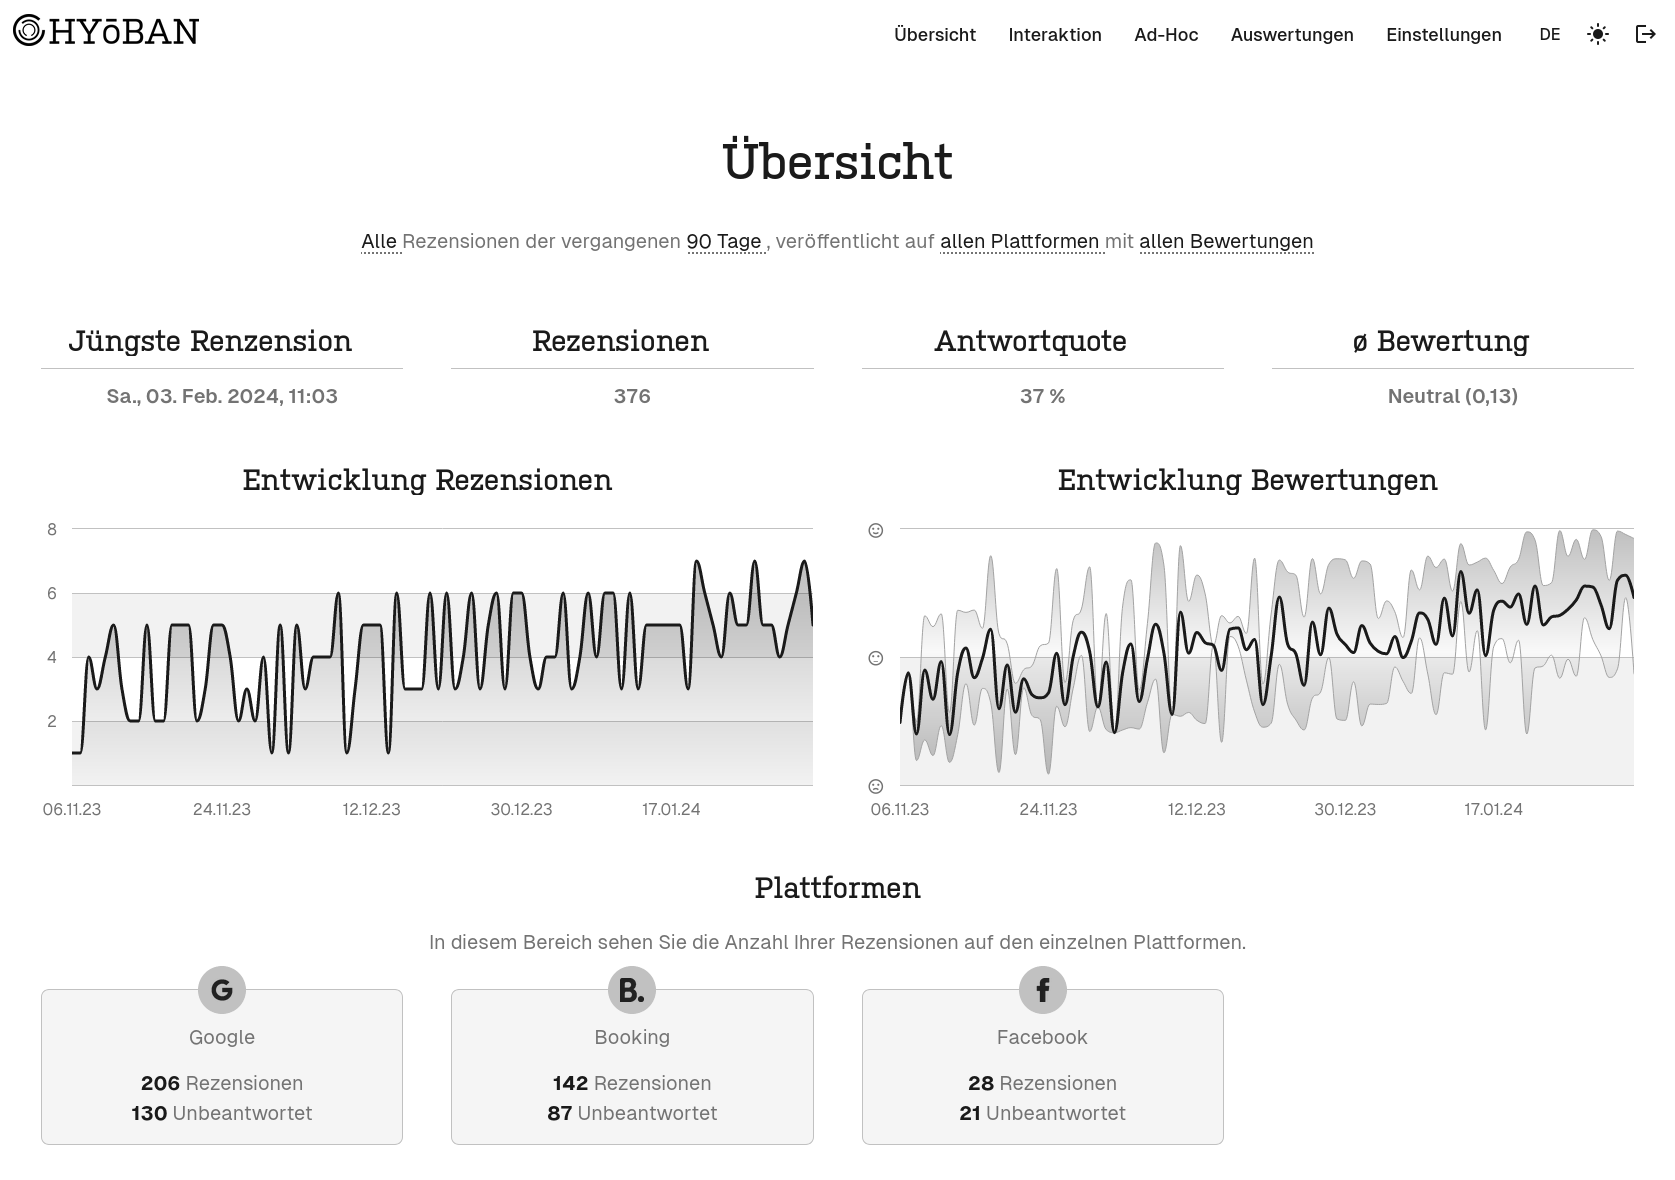Click the ø Bewertung neutral rating value
Image resolution: width=1675 pixels, height=1180 pixels.
[1451, 396]
